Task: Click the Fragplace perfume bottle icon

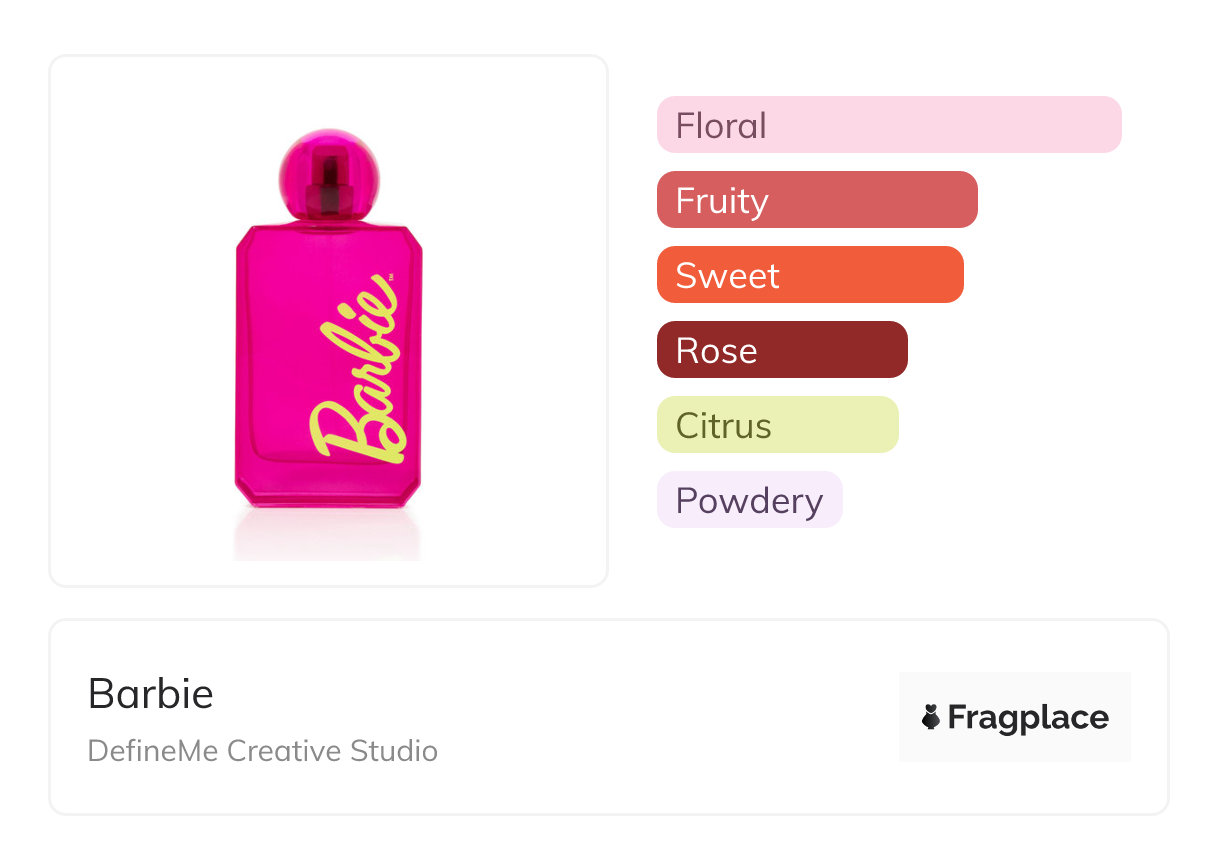Action: 931,717
